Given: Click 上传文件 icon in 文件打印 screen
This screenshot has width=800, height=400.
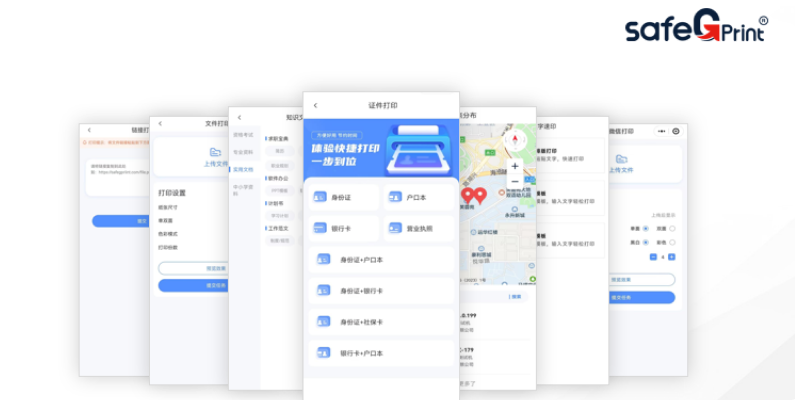Looking at the screenshot, I should pyautogui.click(x=216, y=152).
